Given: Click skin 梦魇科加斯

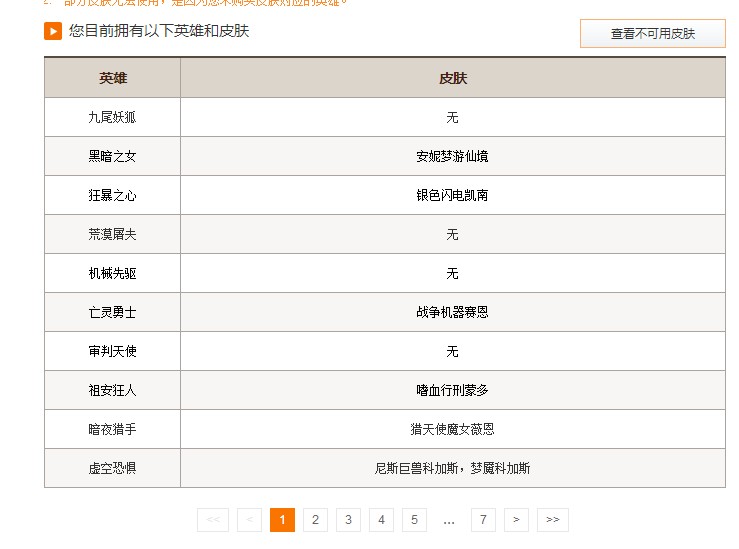Looking at the screenshot, I should (501, 468).
